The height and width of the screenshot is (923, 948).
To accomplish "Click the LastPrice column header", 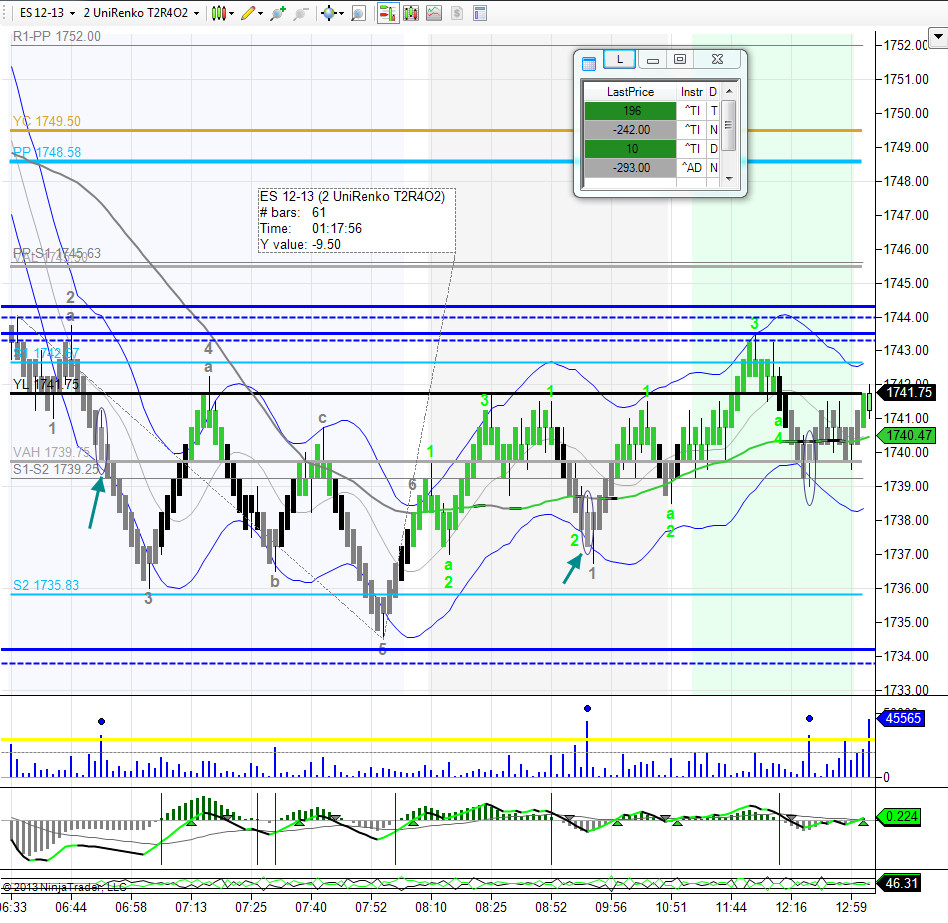I will point(630,92).
